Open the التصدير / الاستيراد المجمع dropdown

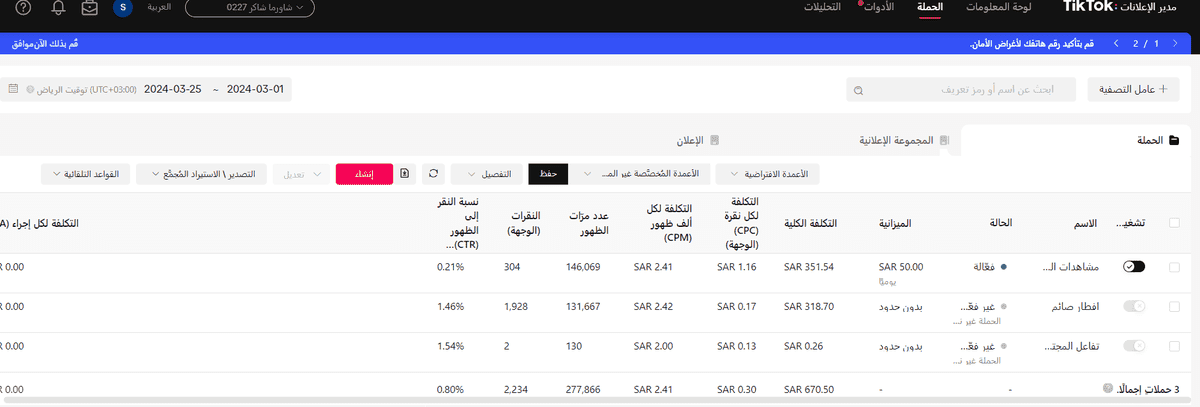[200, 173]
